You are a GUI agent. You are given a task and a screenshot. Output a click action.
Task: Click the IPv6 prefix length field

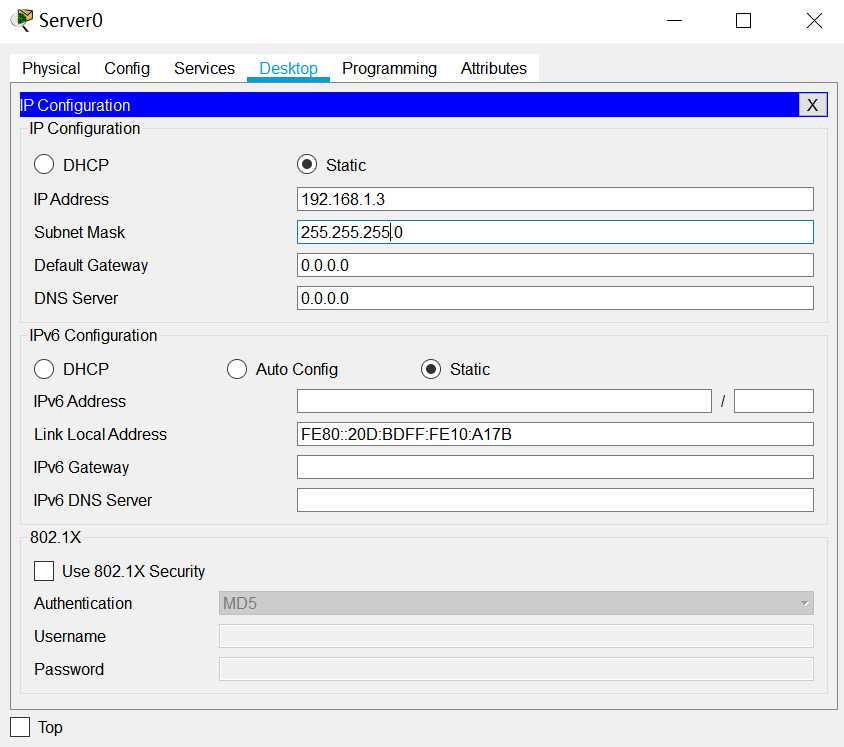tap(773, 401)
